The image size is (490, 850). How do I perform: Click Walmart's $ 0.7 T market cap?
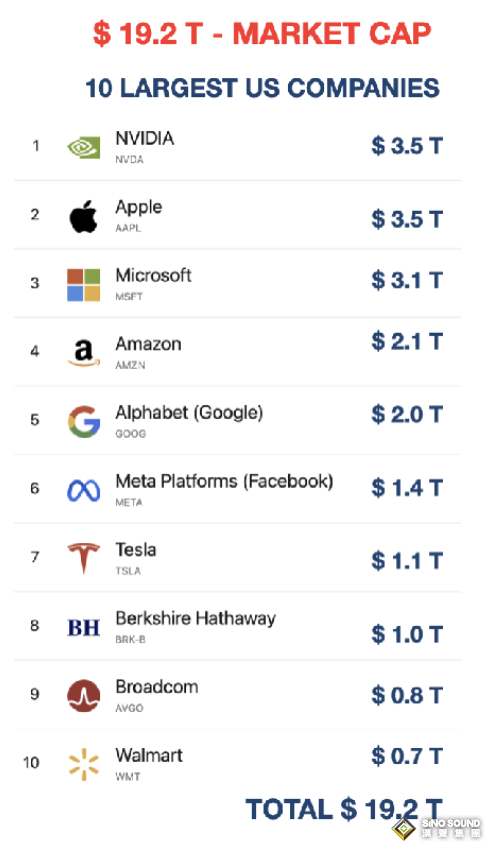click(x=407, y=756)
